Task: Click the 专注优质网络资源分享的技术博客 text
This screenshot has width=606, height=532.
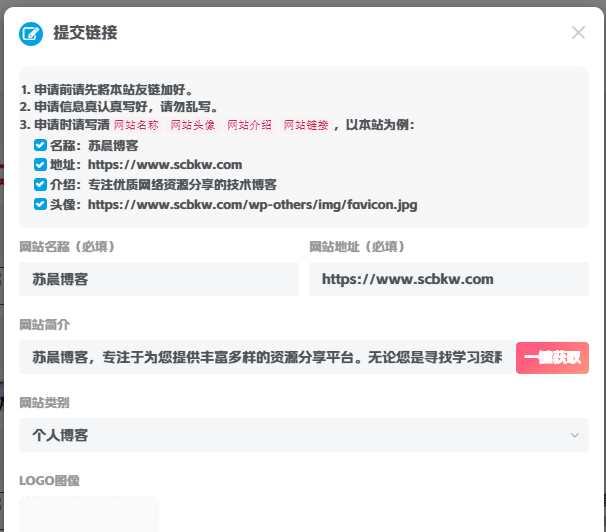Action: click(182, 185)
